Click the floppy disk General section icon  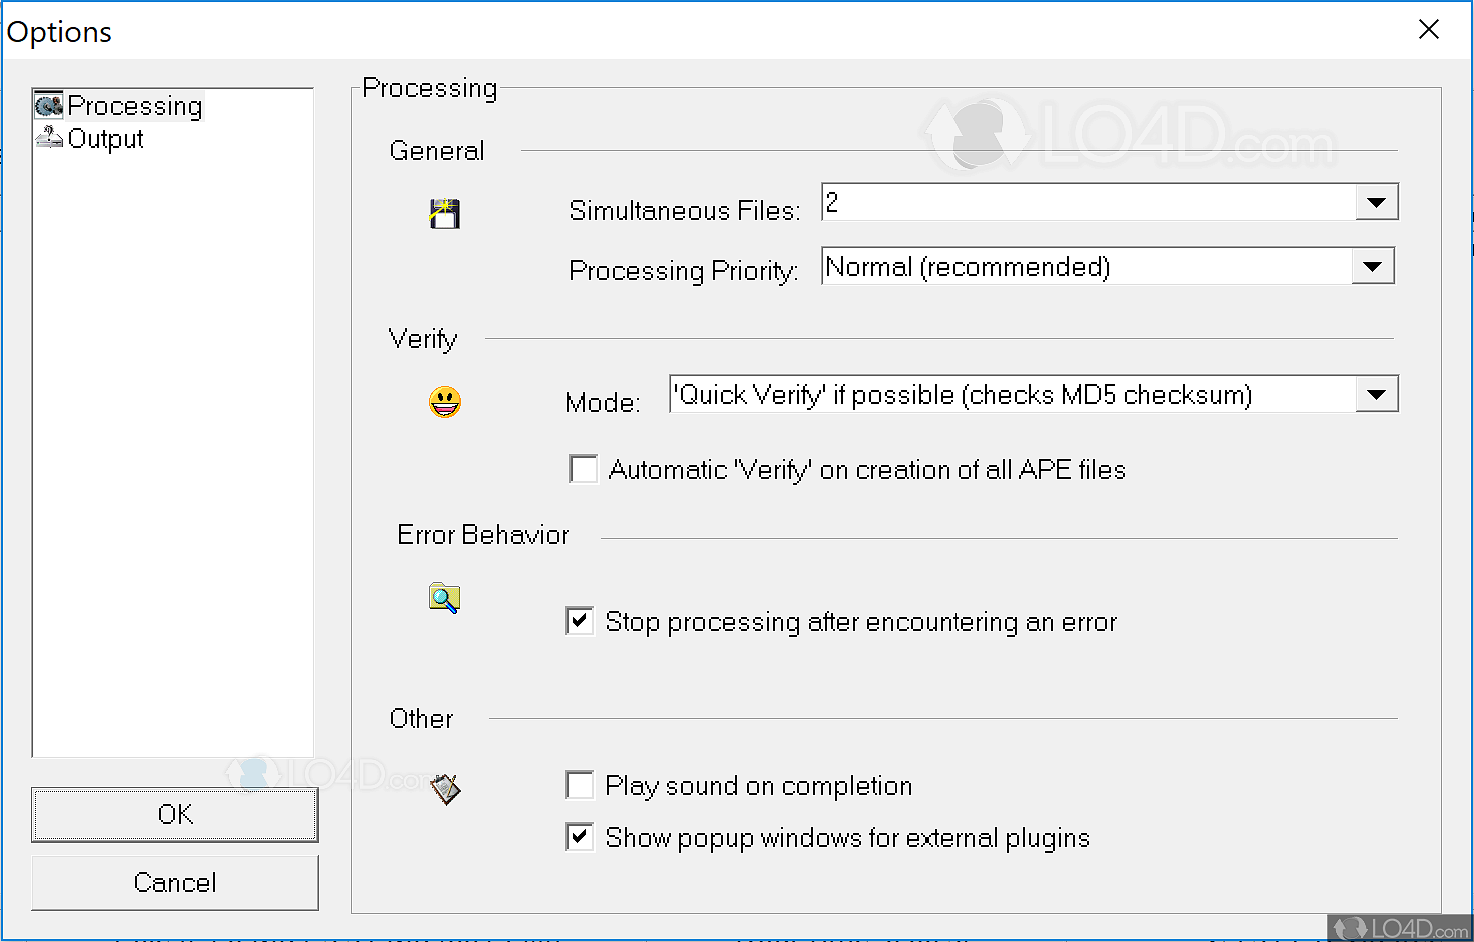pyautogui.click(x=445, y=213)
